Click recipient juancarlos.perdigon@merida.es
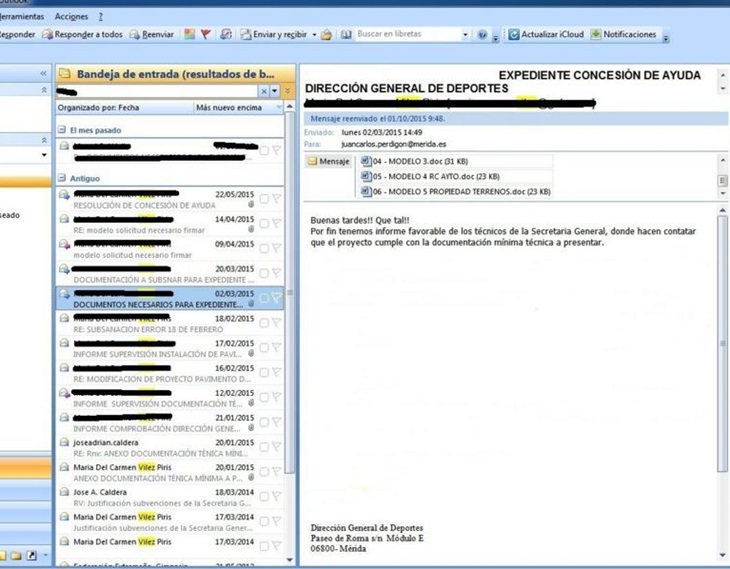This screenshot has width=730, height=569. [393, 144]
